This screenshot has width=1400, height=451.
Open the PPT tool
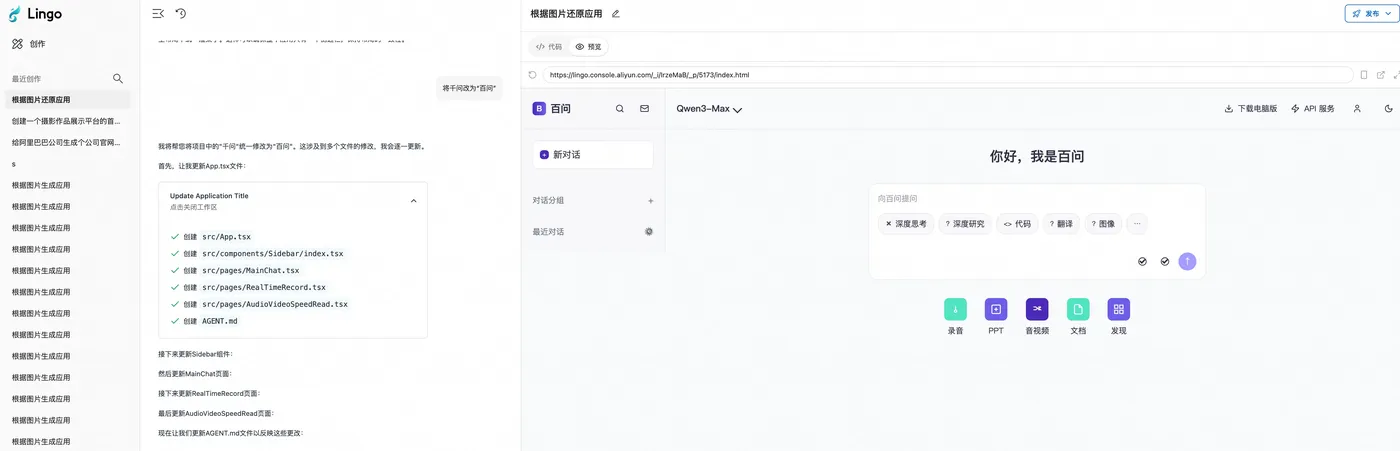[x=996, y=316]
